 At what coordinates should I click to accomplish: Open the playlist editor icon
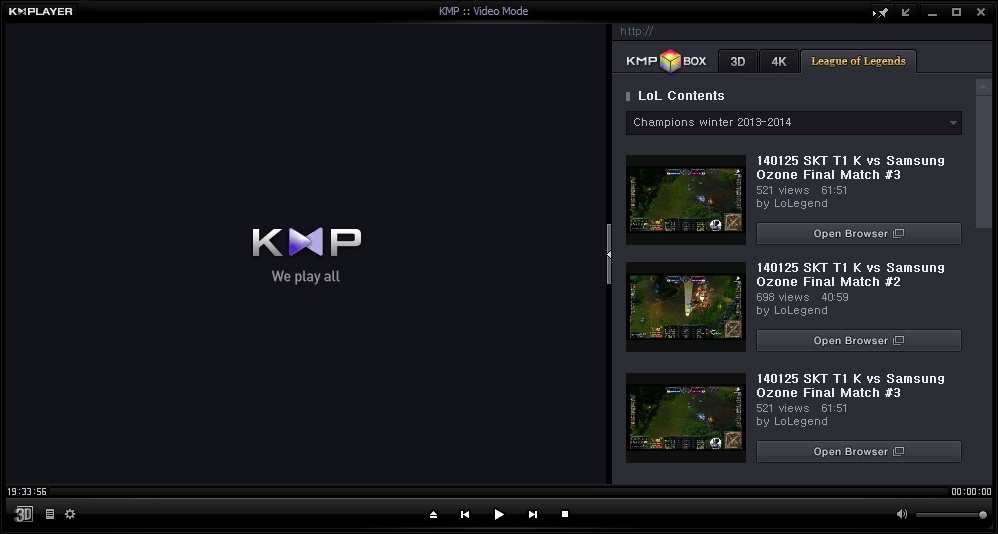click(50, 514)
